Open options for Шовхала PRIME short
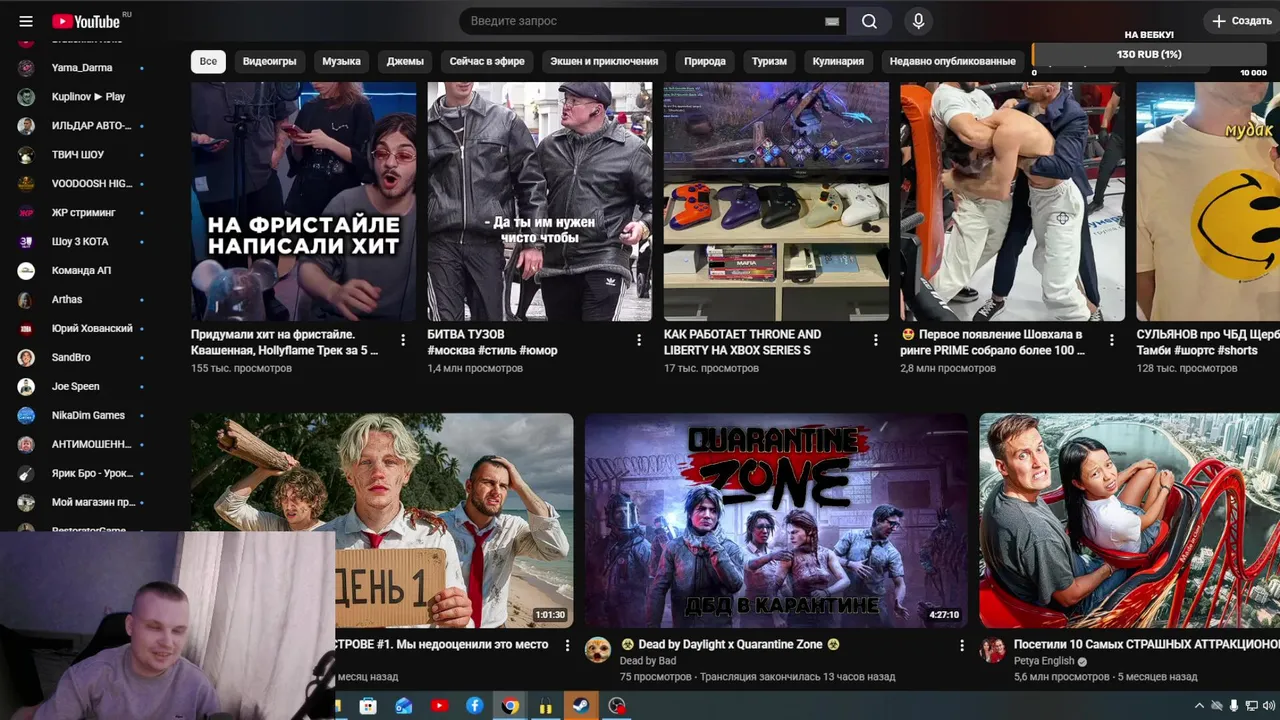The height and width of the screenshot is (720, 1280). point(1111,341)
